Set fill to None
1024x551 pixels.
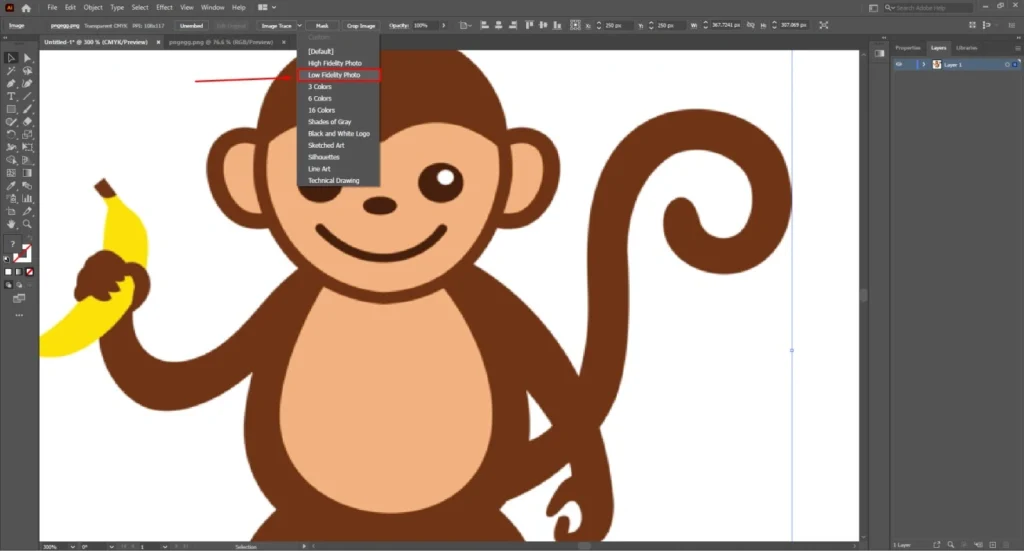[x=29, y=272]
